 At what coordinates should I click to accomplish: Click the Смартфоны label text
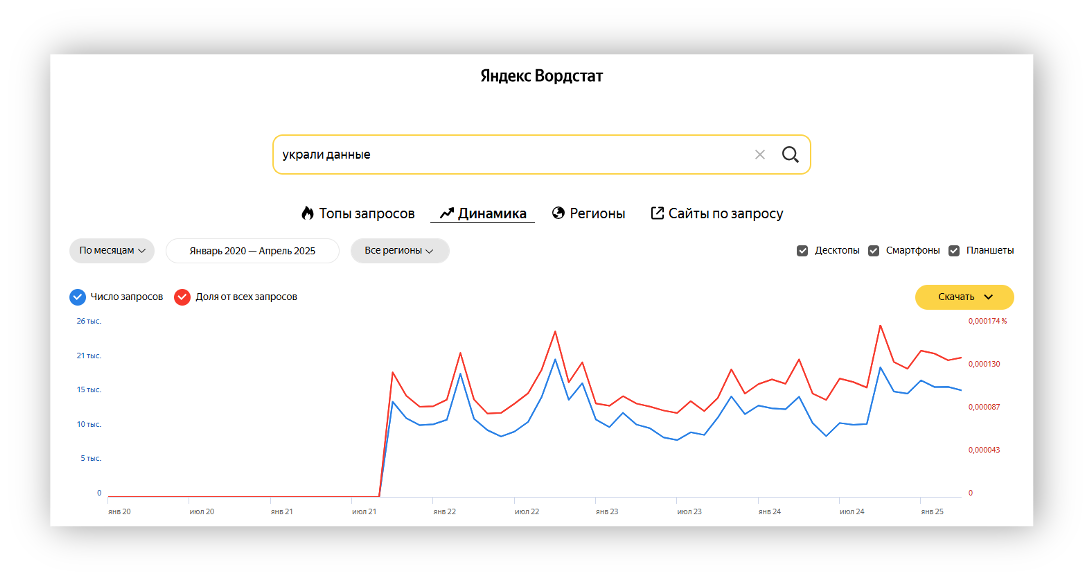click(x=913, y=251)
